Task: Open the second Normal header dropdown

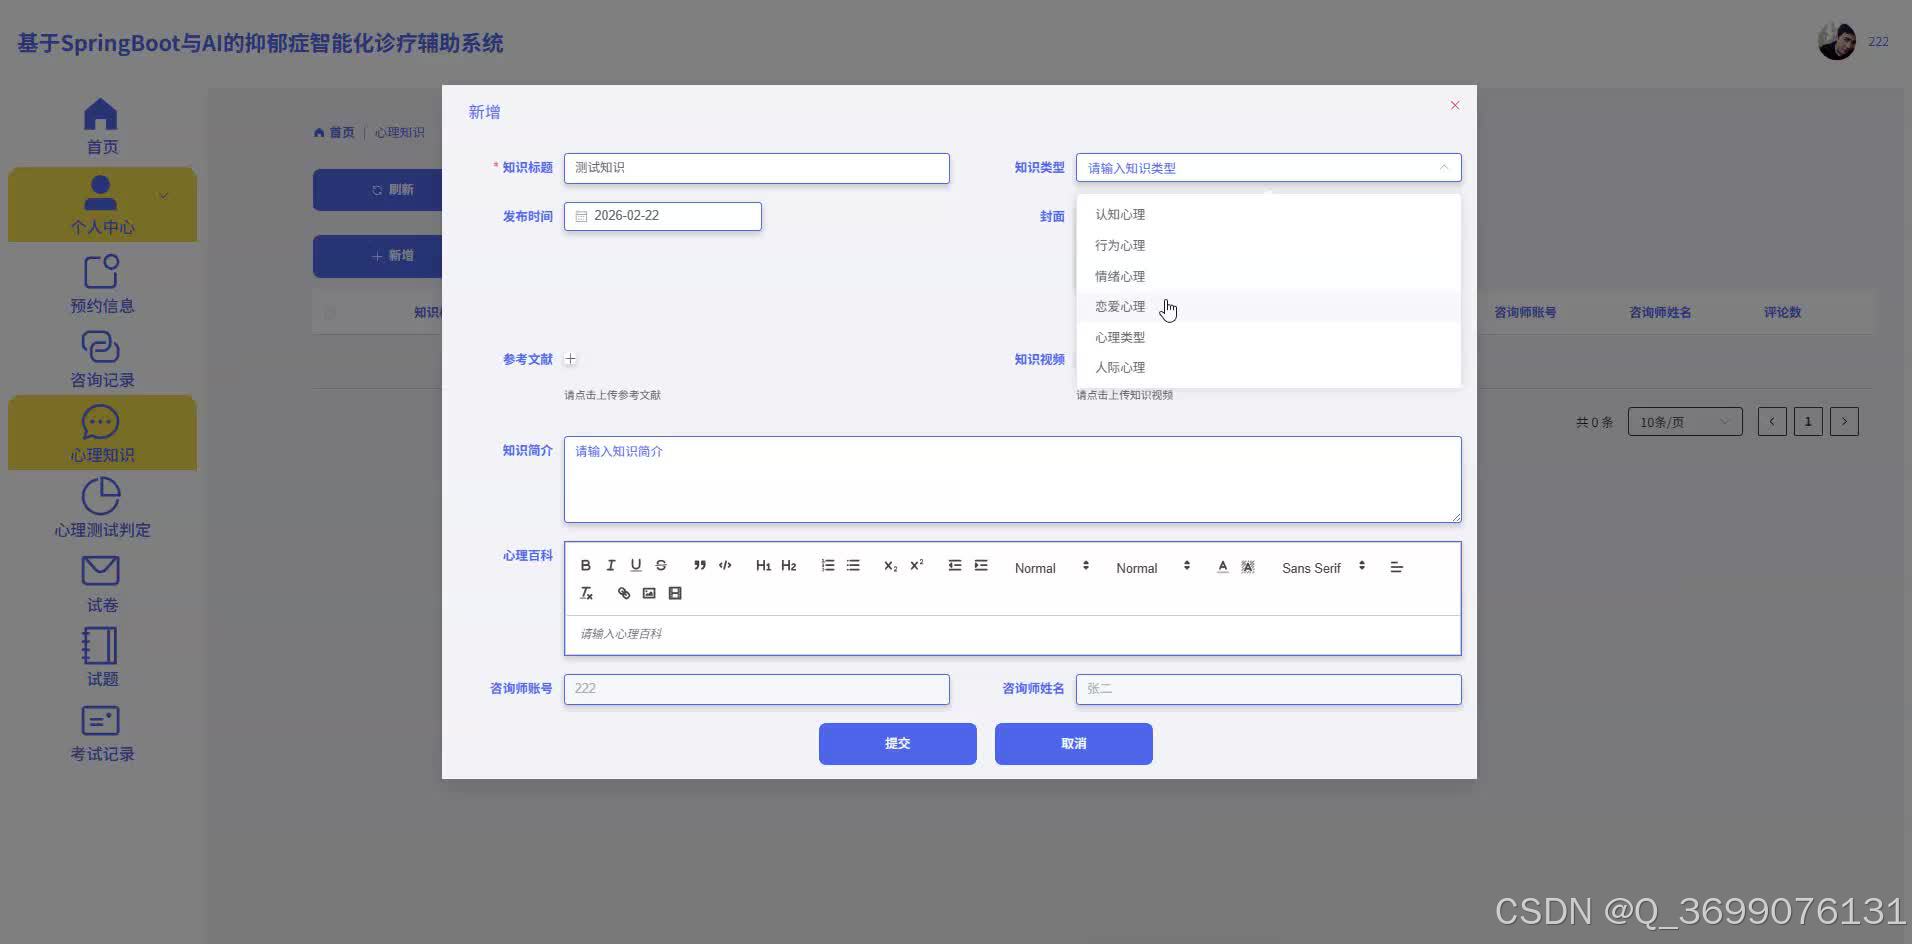Action: pyautogui.click(x=1153, y=567)
